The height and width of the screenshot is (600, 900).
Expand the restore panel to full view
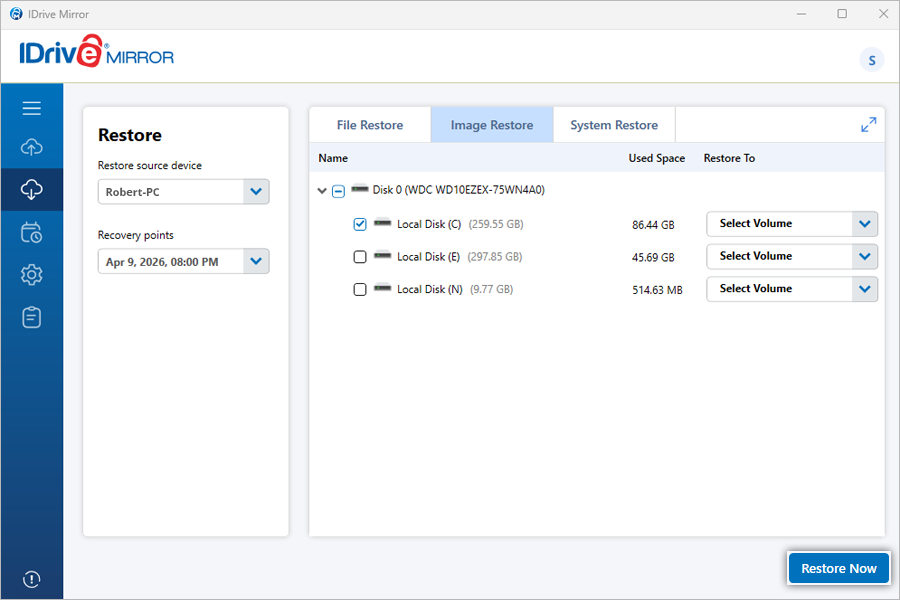868,125
